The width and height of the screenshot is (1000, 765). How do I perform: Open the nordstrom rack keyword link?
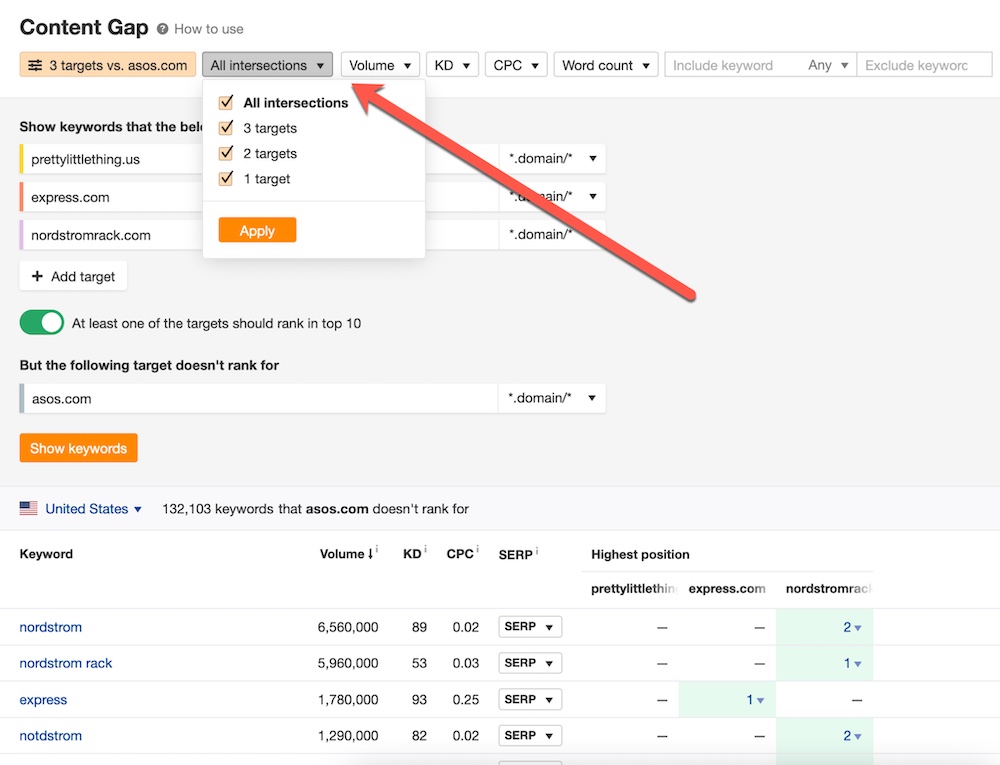click(x=66, y=663)
